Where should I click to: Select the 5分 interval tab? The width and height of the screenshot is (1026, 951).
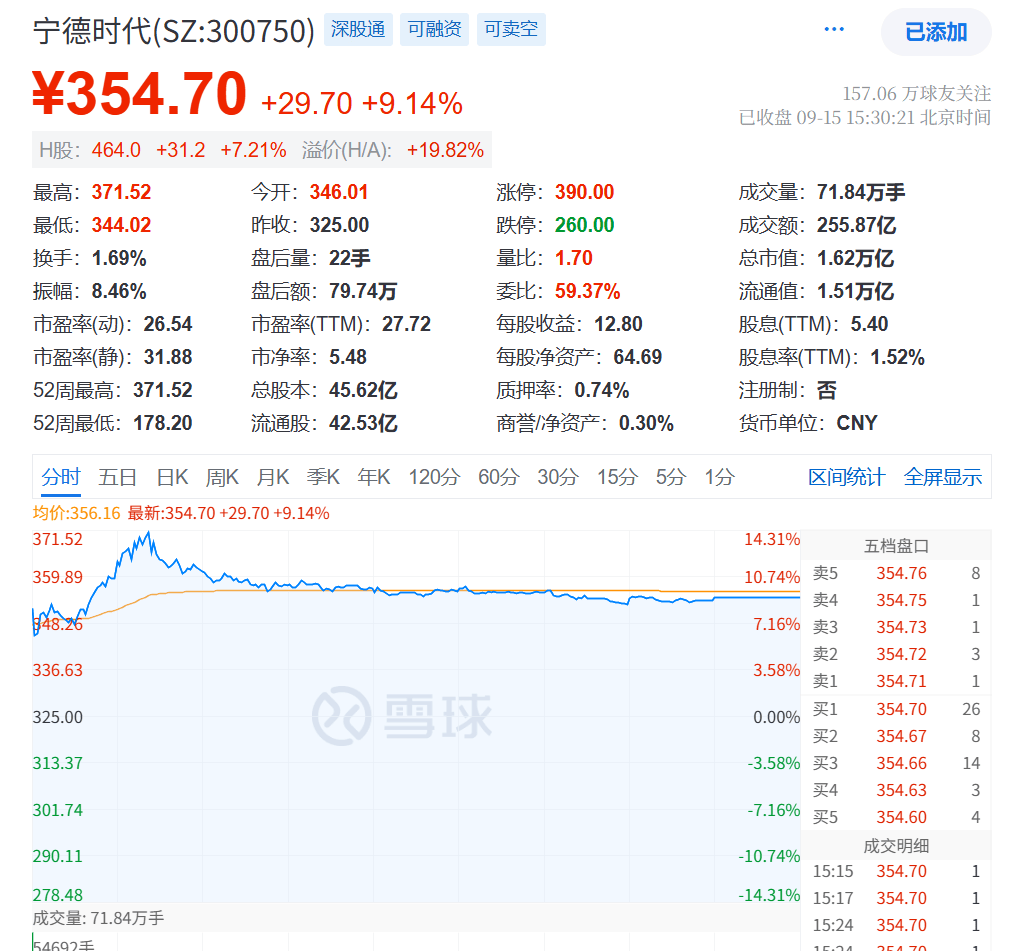coord(671,477)
